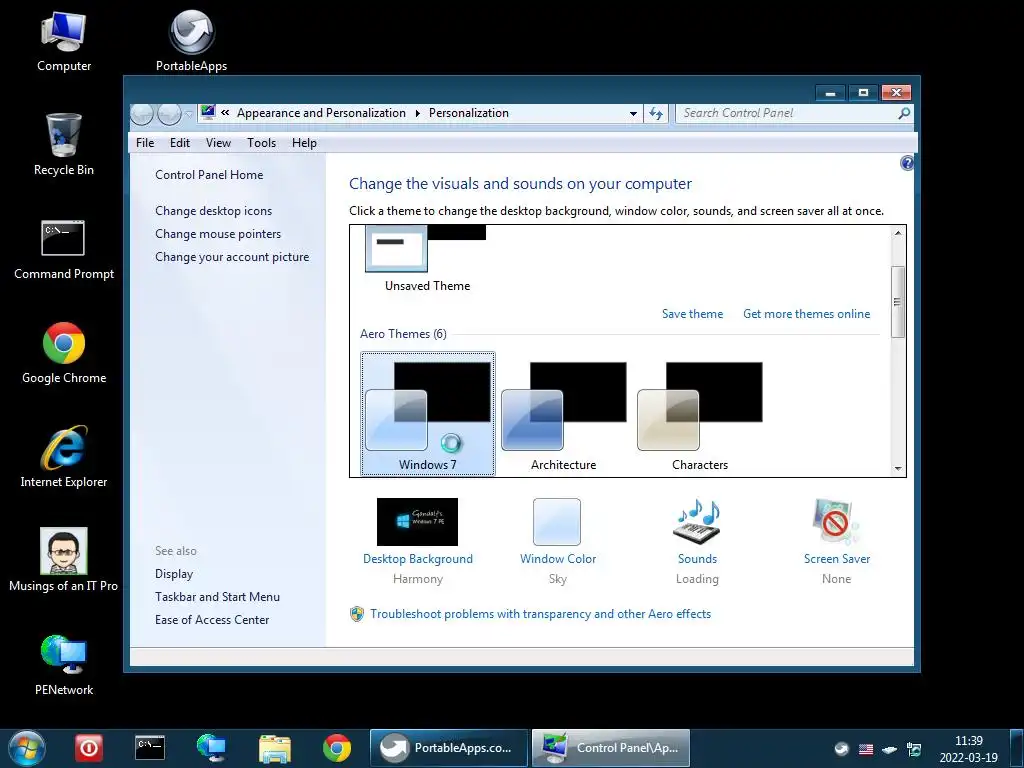Open the recent pages dropdown arrow
Screen dimensions: 1024x768
pyautogui.click(x=188, y=114)
